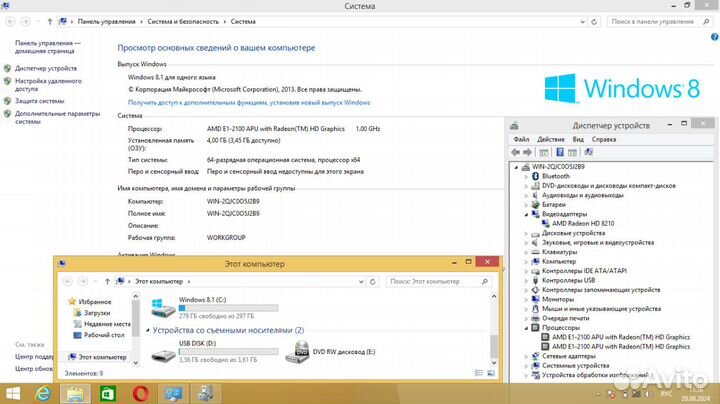Expand the Батареи node
This screenshot has height=404, width=720.
coord(526,205)
